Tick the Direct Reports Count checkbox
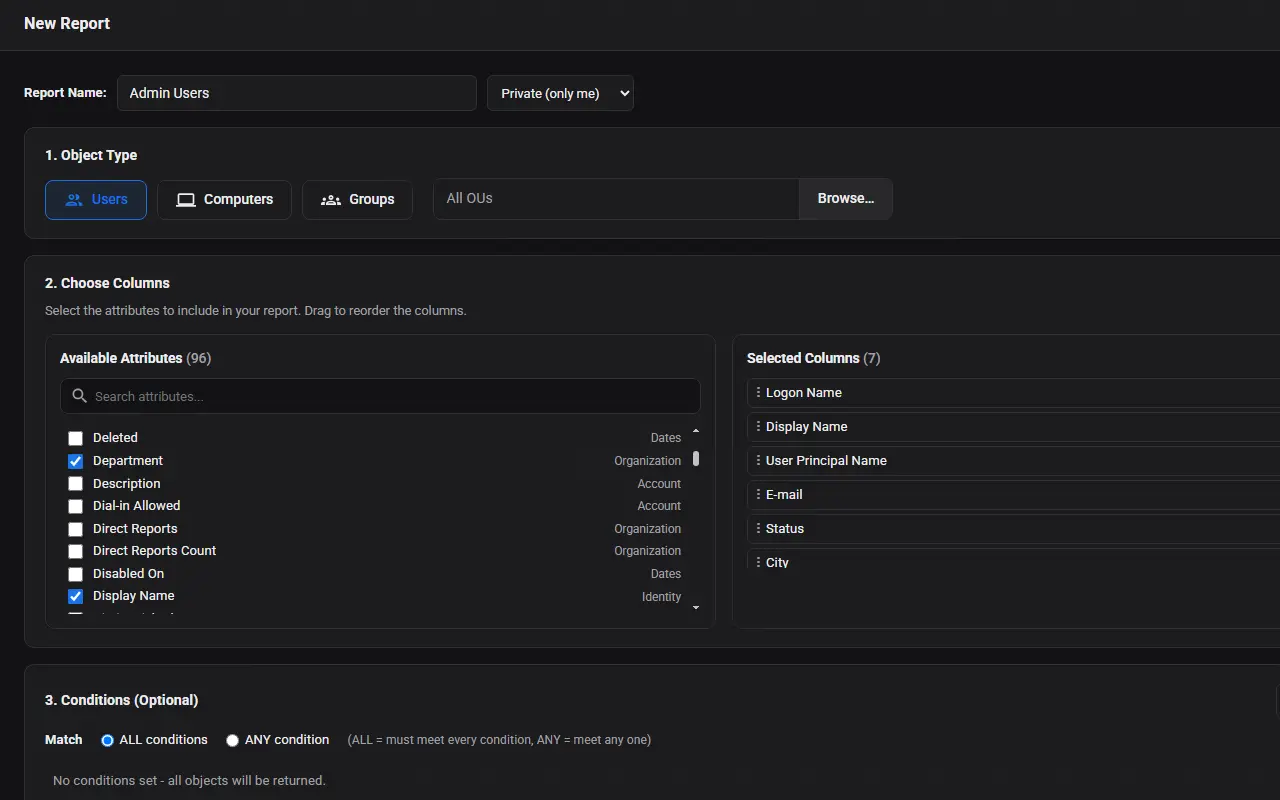The image size is (1280, 800). (x=75, y=551)
